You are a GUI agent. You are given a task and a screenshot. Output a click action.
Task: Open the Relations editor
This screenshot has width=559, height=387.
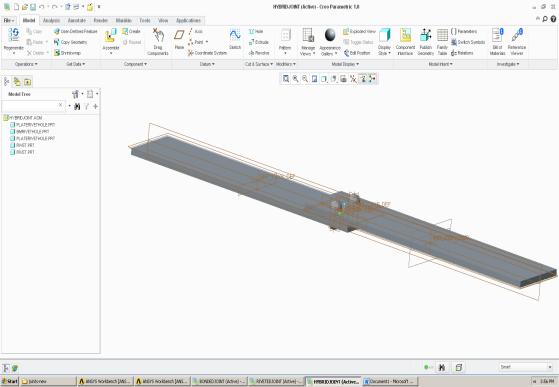(x=462, y=53)
